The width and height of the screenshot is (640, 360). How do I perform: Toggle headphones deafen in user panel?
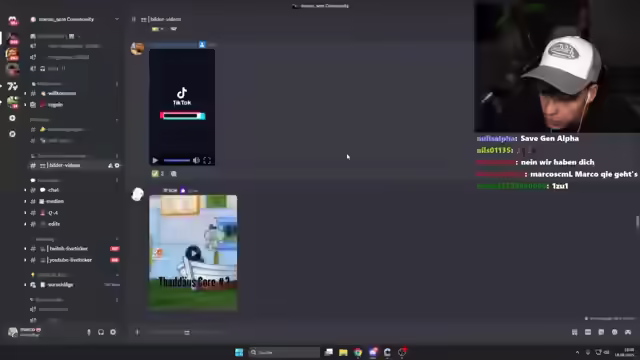[101, 332]
